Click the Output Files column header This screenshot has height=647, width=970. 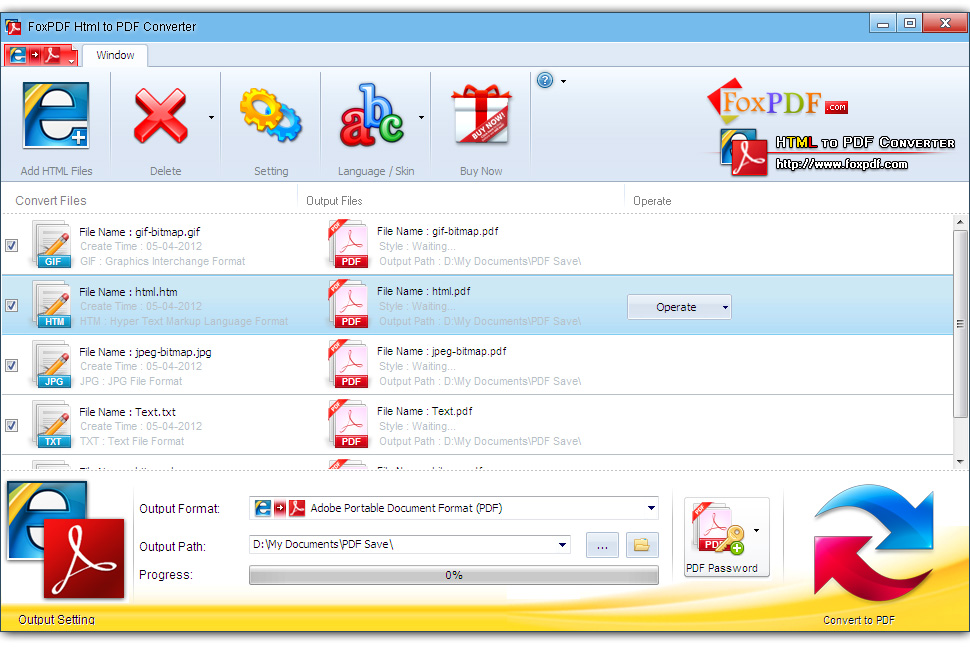pyautogui.click(x=334, y=200)
